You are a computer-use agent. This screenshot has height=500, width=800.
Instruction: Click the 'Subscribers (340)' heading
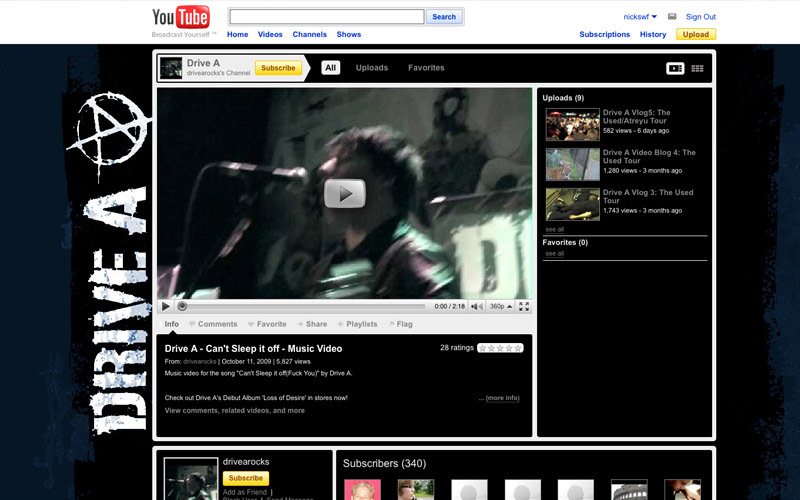(x=384, y=463)
